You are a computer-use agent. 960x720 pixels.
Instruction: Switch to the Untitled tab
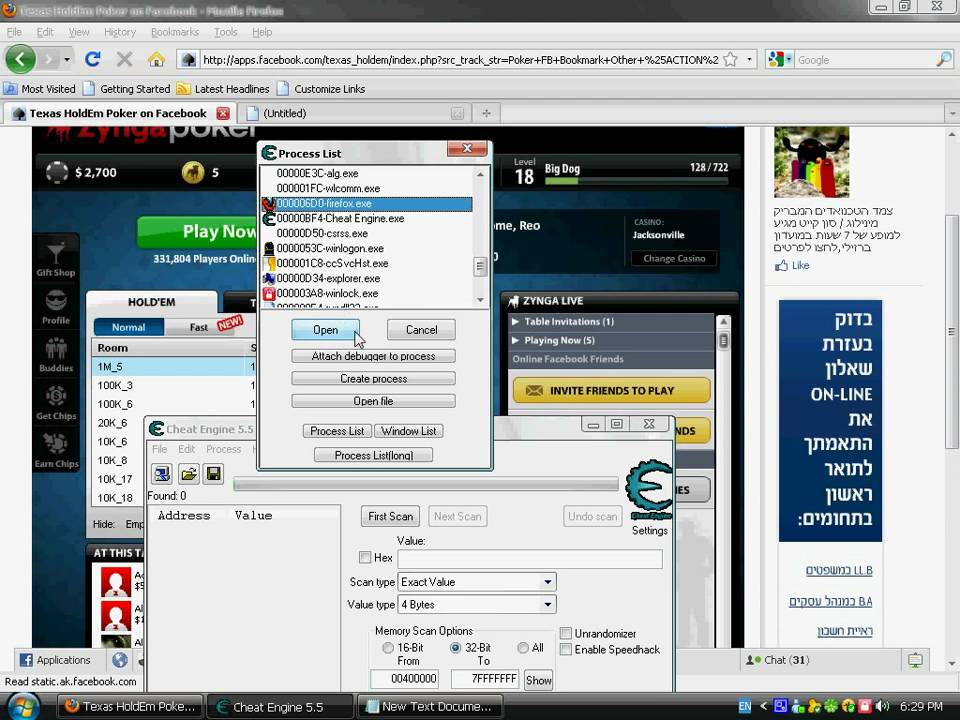pos(356,113)
